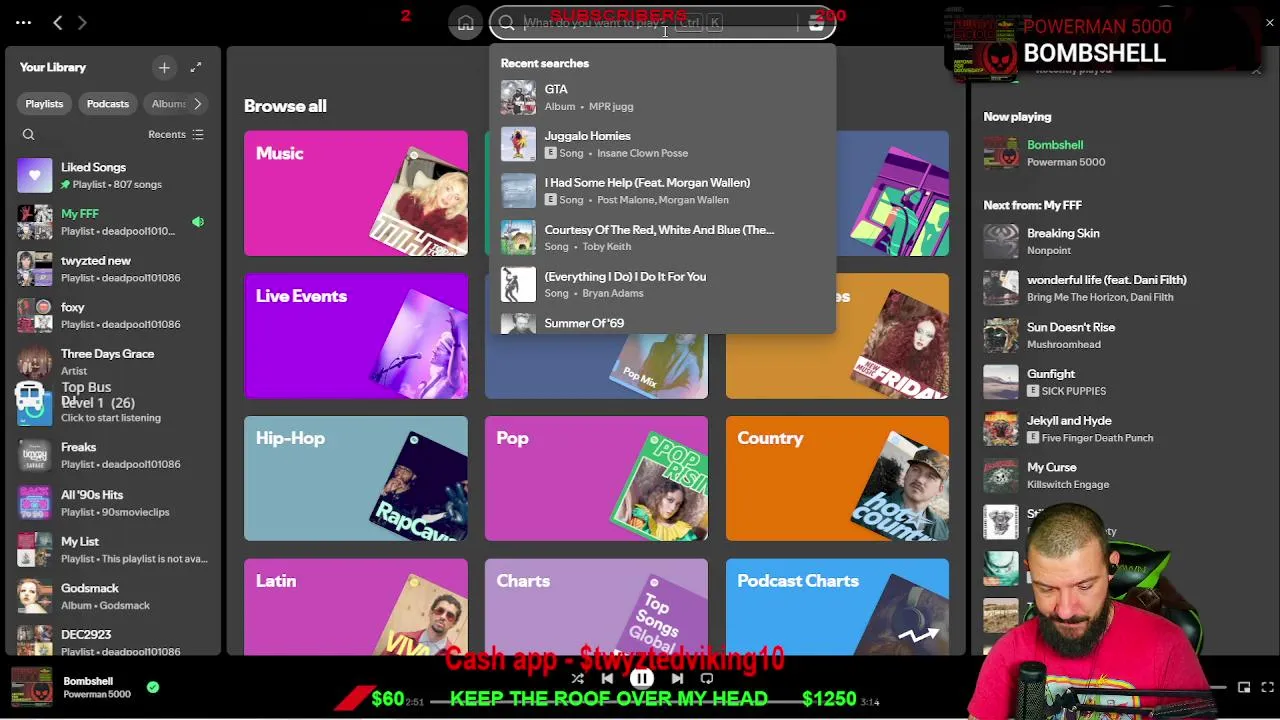
Task: Open the Browse icon in search bar
Action: (816, 24)
